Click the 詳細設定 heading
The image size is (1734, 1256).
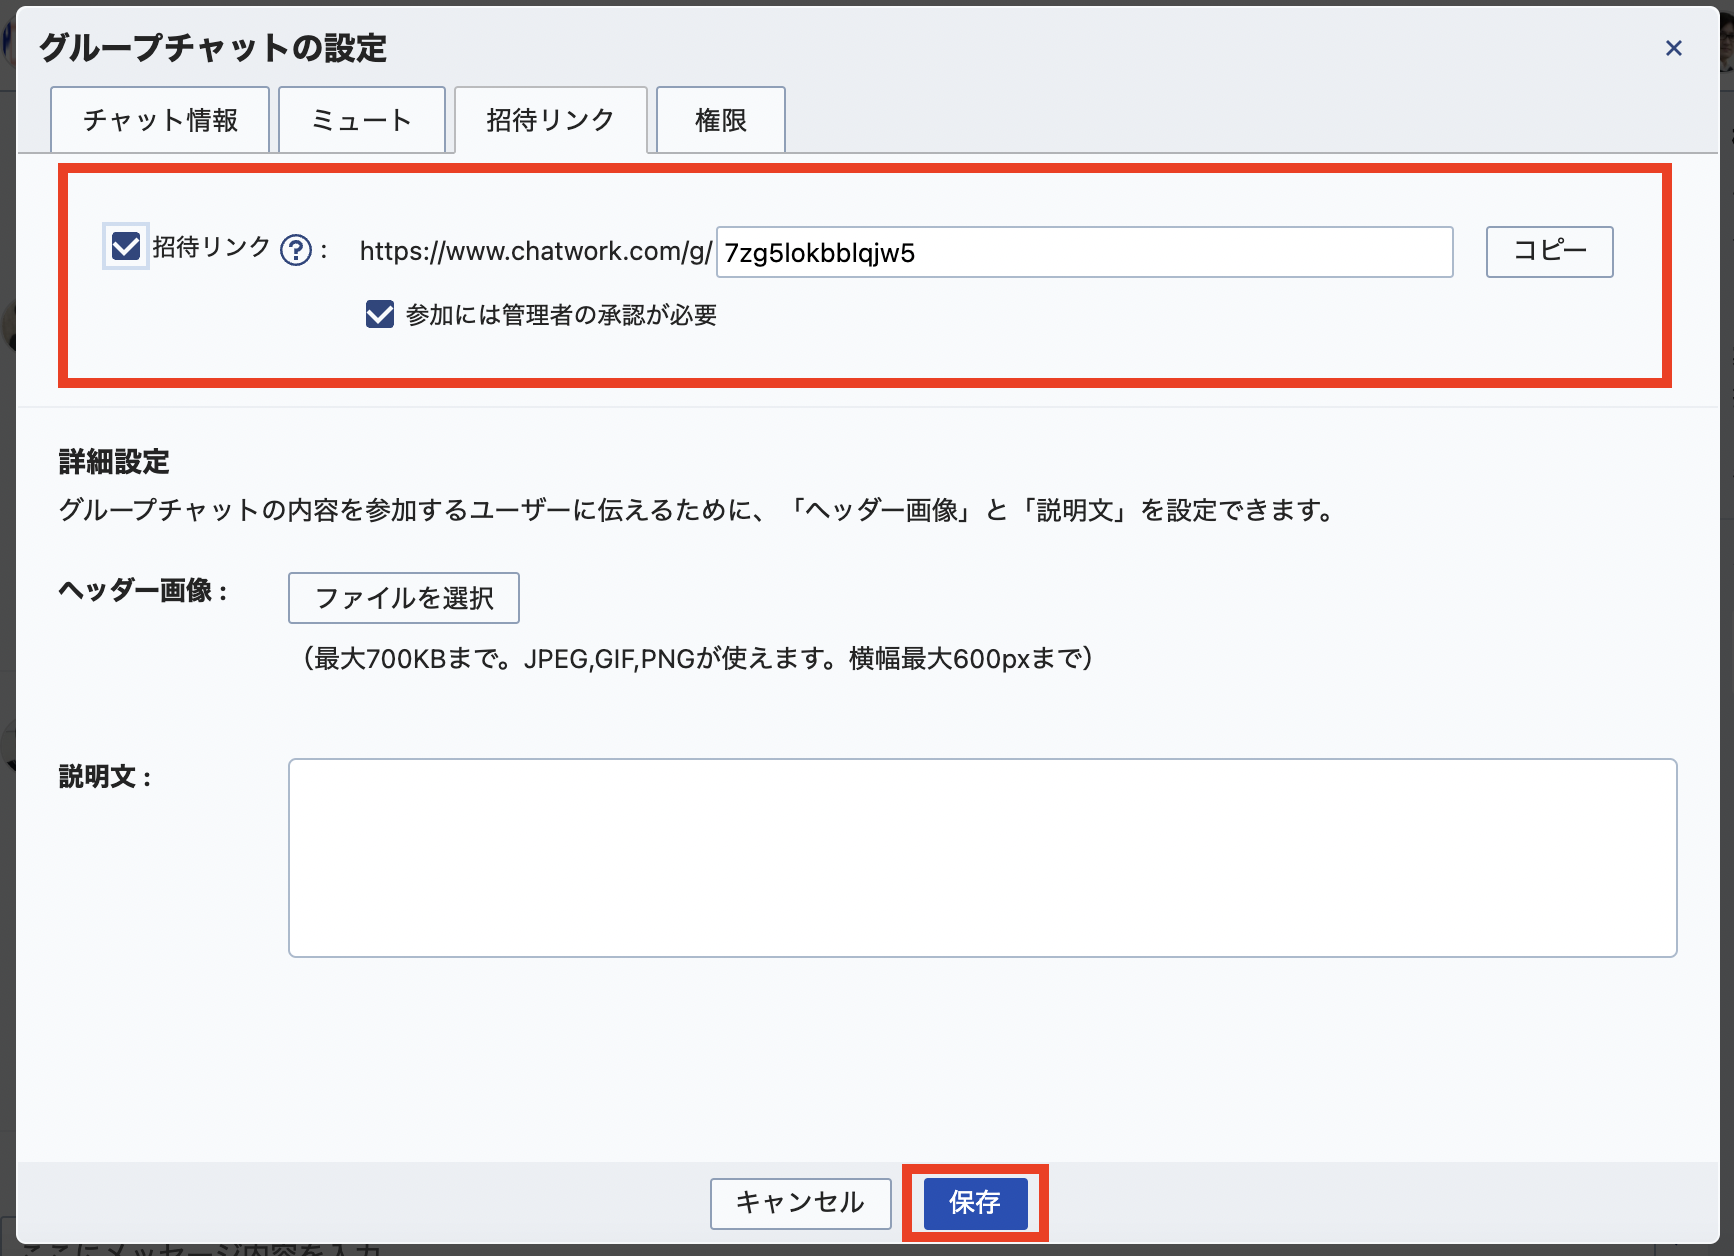[x=114, y=462]
